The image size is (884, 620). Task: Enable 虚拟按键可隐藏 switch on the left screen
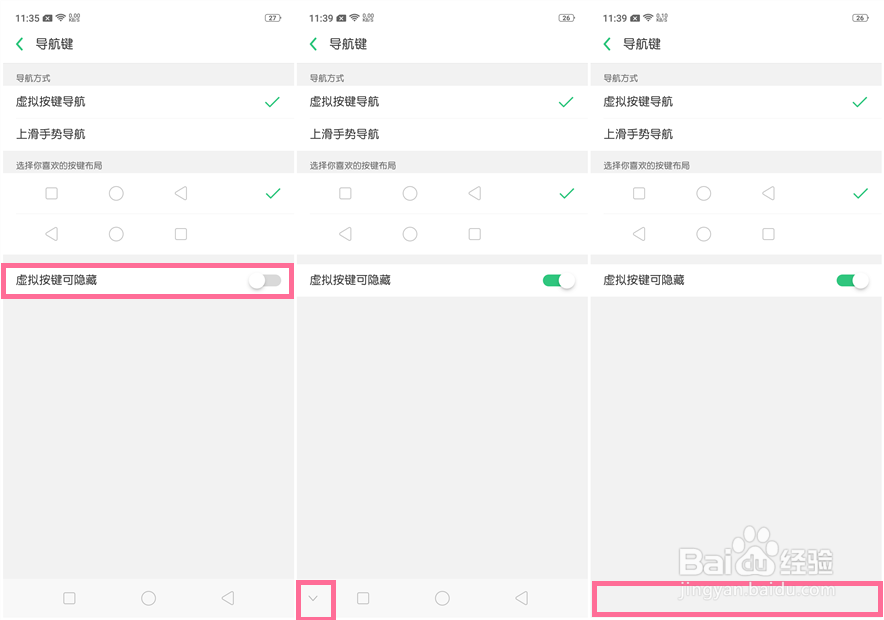(265, 280)
